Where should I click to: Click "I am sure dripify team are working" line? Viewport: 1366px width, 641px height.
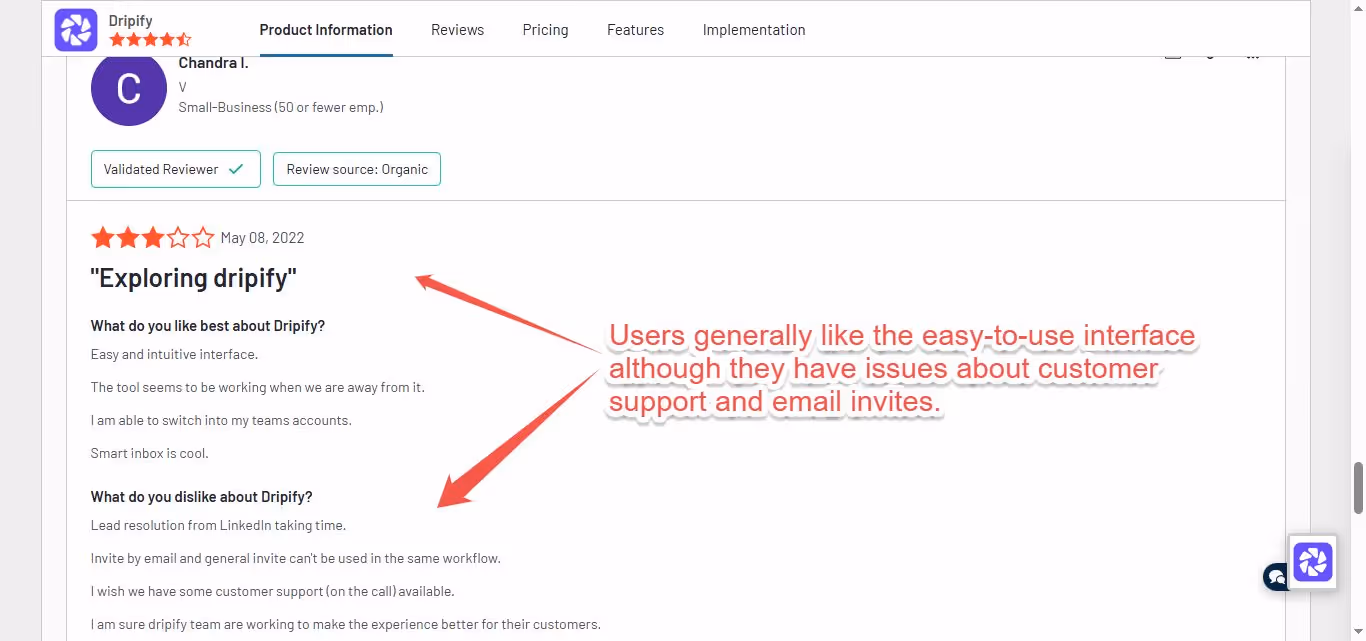coord(346,624)
